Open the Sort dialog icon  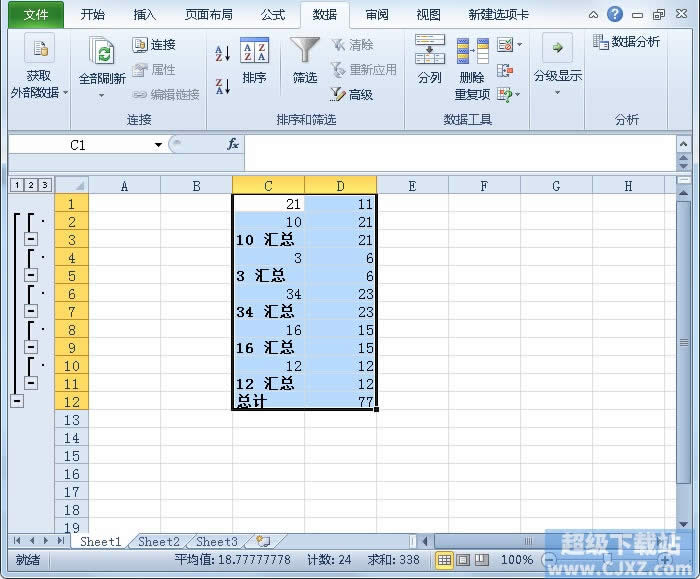tap(254, 50)
